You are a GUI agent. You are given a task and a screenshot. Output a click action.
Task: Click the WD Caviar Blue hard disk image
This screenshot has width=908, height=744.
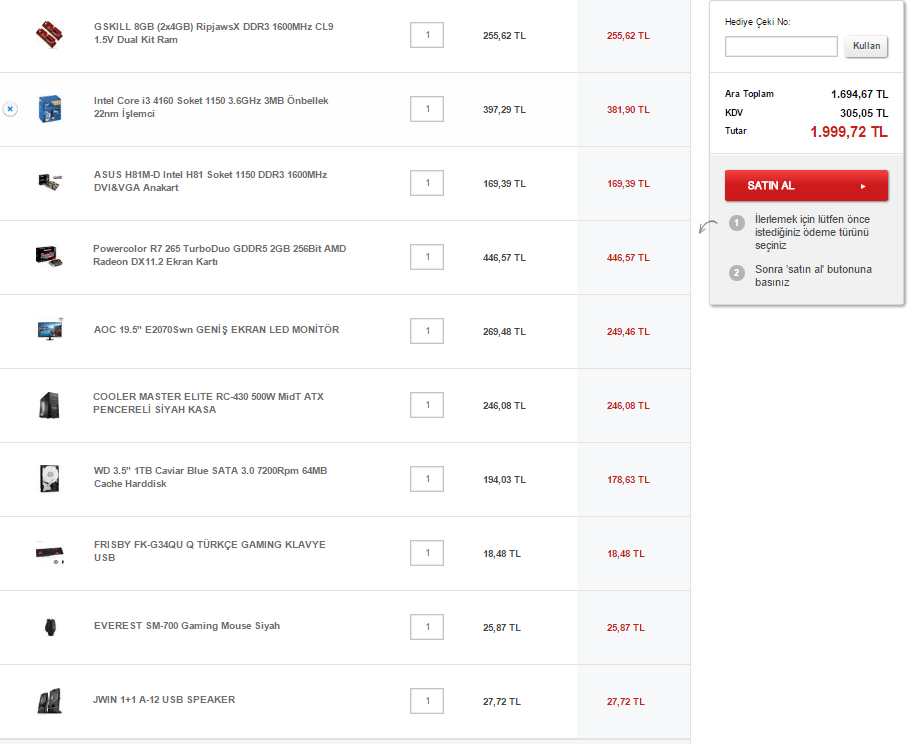click(x=48, y=478)
